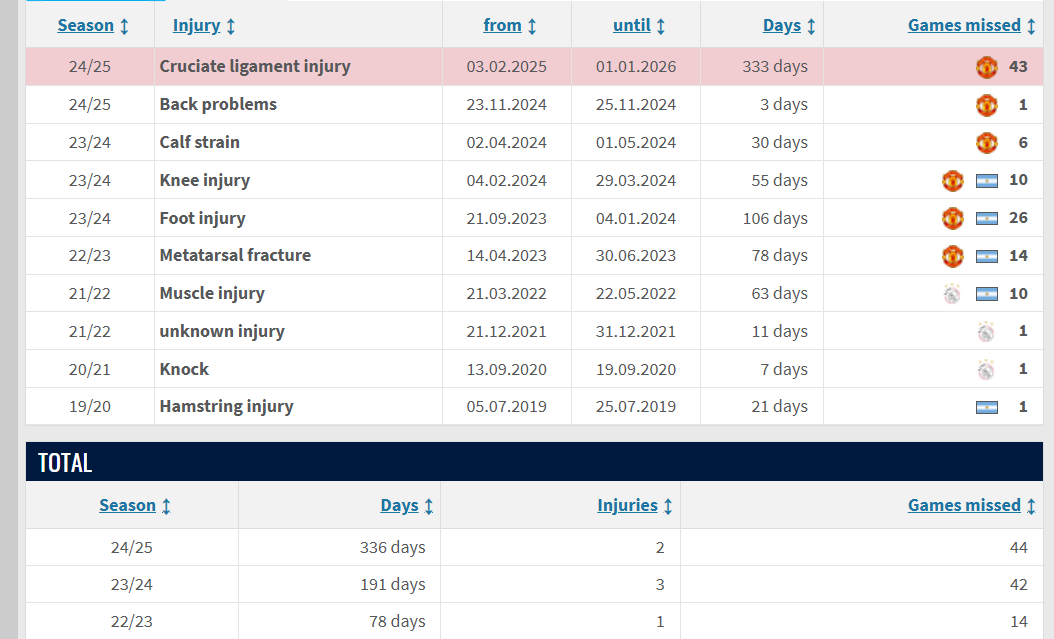Click Argentina flag in Knee injury row

[986, 181]
